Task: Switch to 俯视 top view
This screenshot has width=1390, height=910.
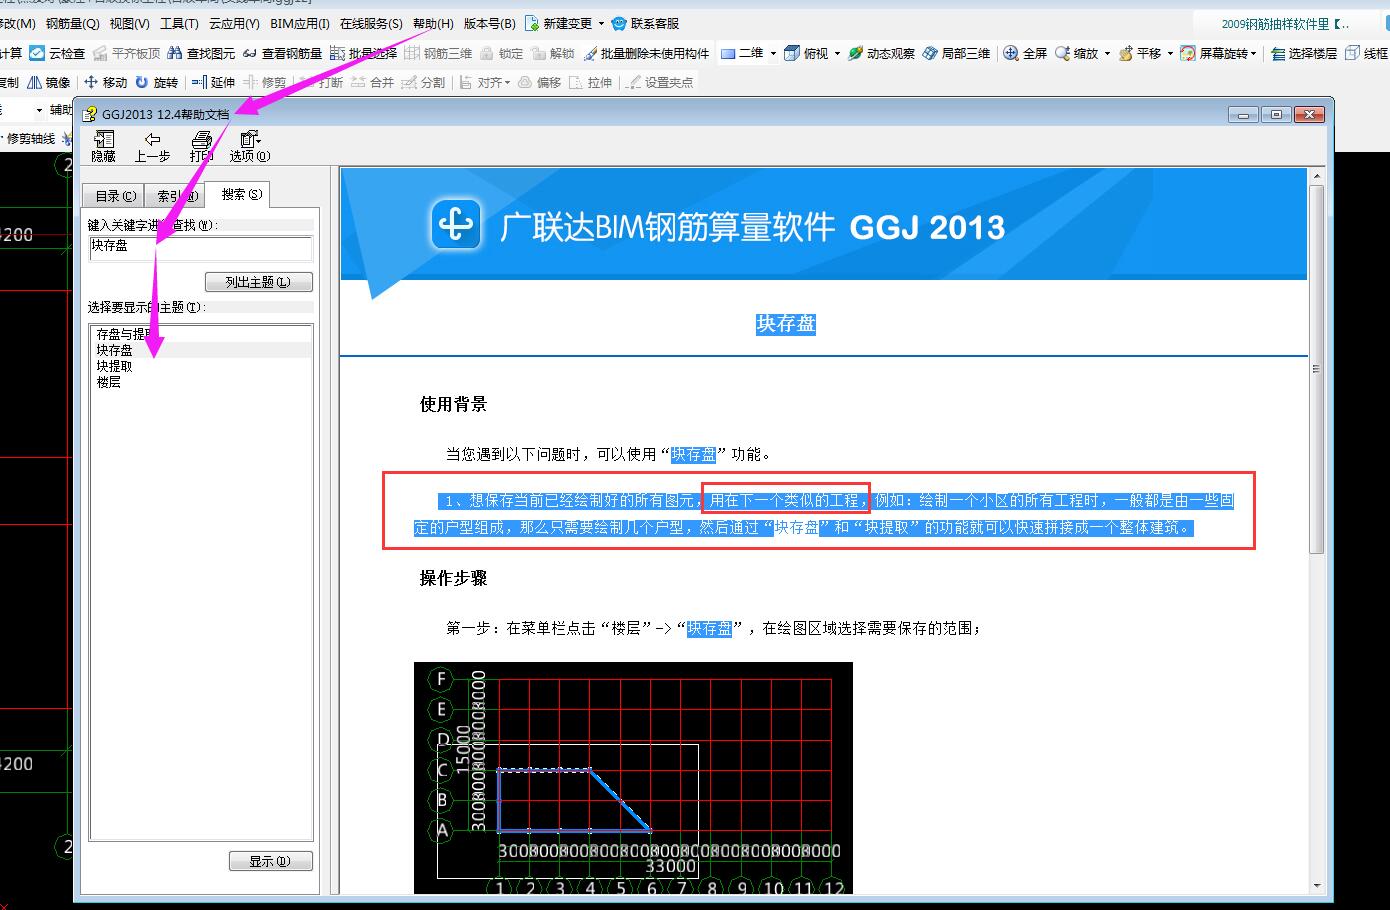Action: click(x=807, y=53)
